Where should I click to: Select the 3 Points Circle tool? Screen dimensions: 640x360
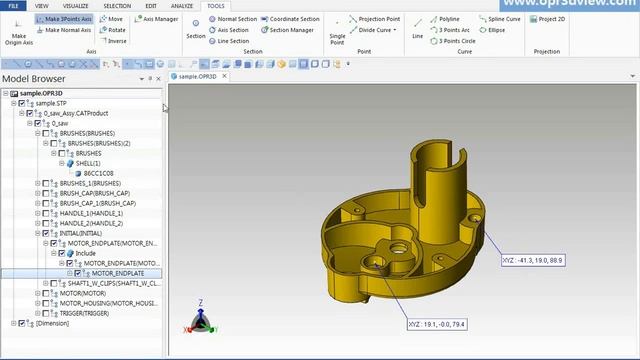click(453, 41)
